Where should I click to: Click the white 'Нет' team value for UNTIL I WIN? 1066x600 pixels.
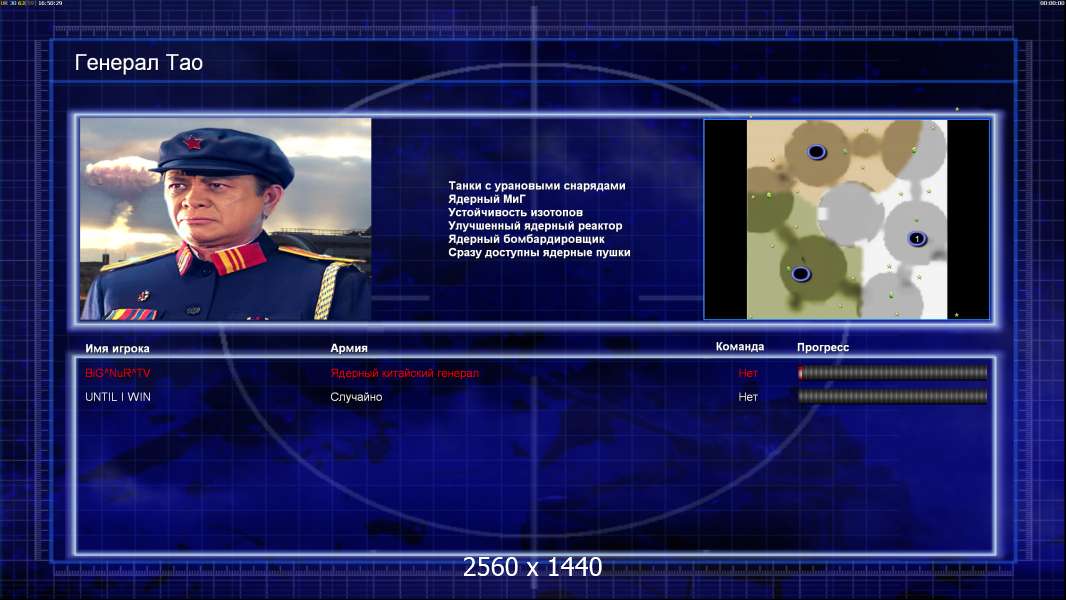tap(748, 397)
